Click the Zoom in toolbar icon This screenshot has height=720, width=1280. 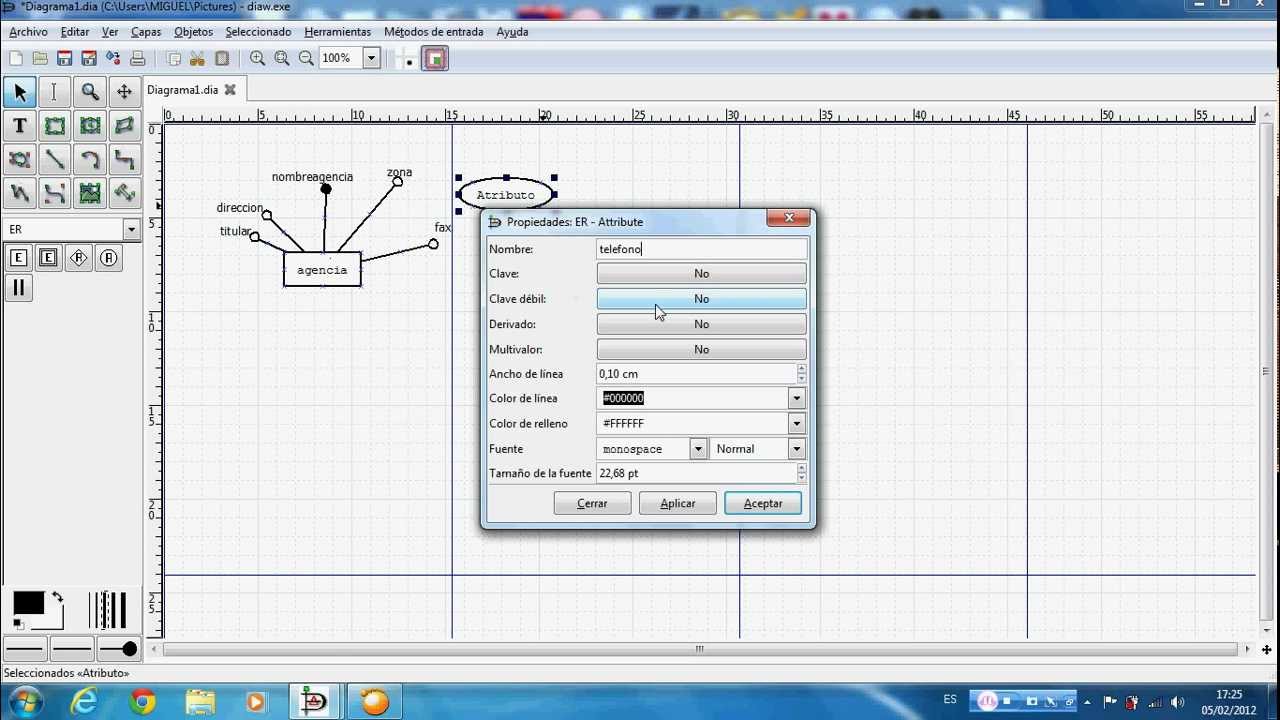coord(258,59)
